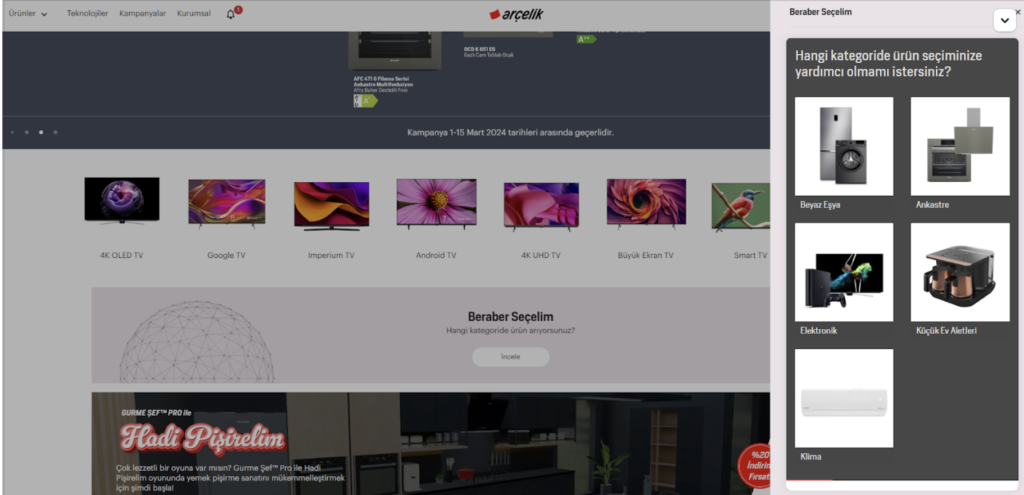Open the notification bell icon

pyautogui.click(x=231, y=14)
